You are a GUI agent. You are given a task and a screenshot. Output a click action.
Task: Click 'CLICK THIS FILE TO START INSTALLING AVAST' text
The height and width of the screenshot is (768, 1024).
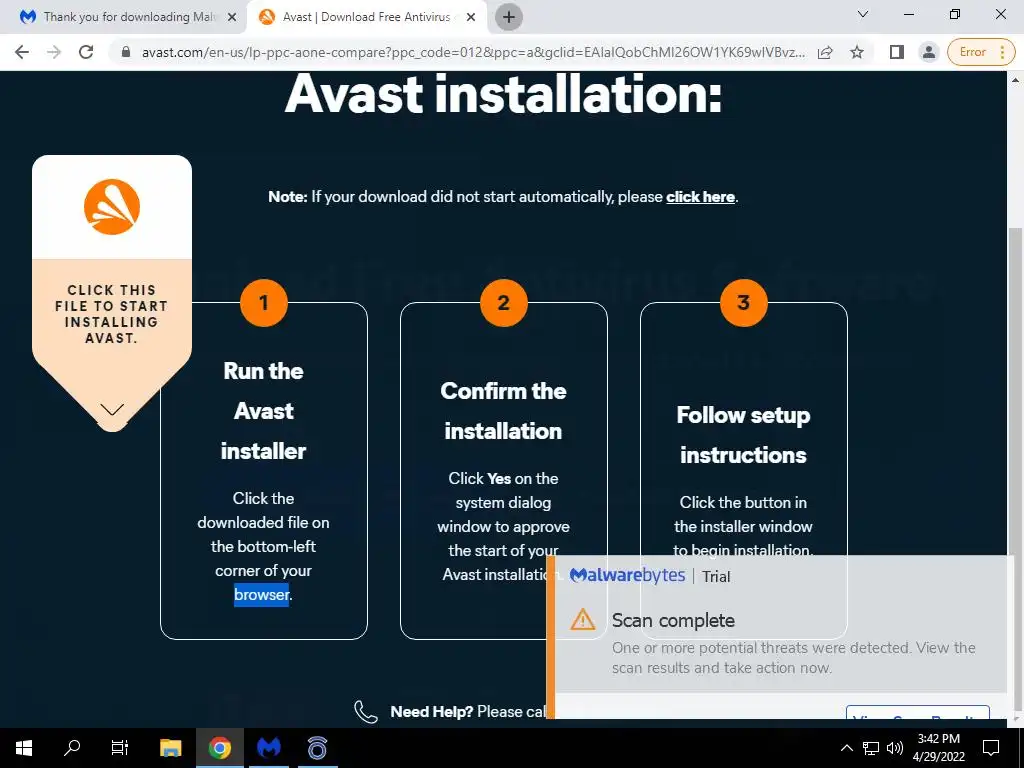112,314
